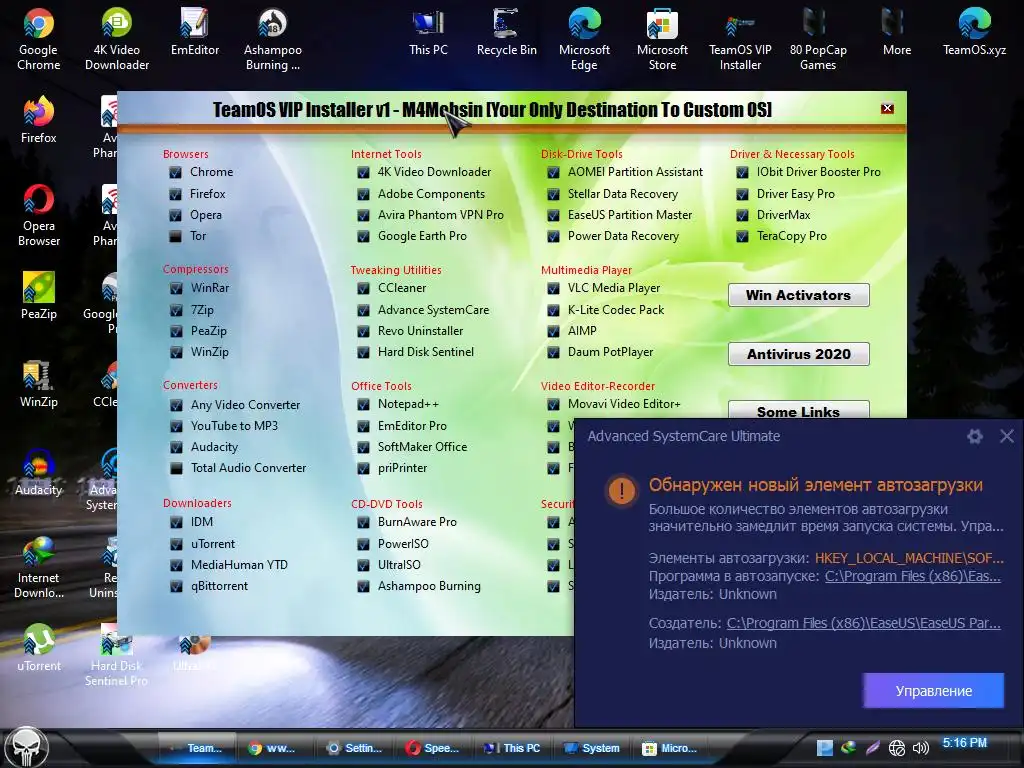
Task: Click the Win Activators button
Action: coord(799,295)
